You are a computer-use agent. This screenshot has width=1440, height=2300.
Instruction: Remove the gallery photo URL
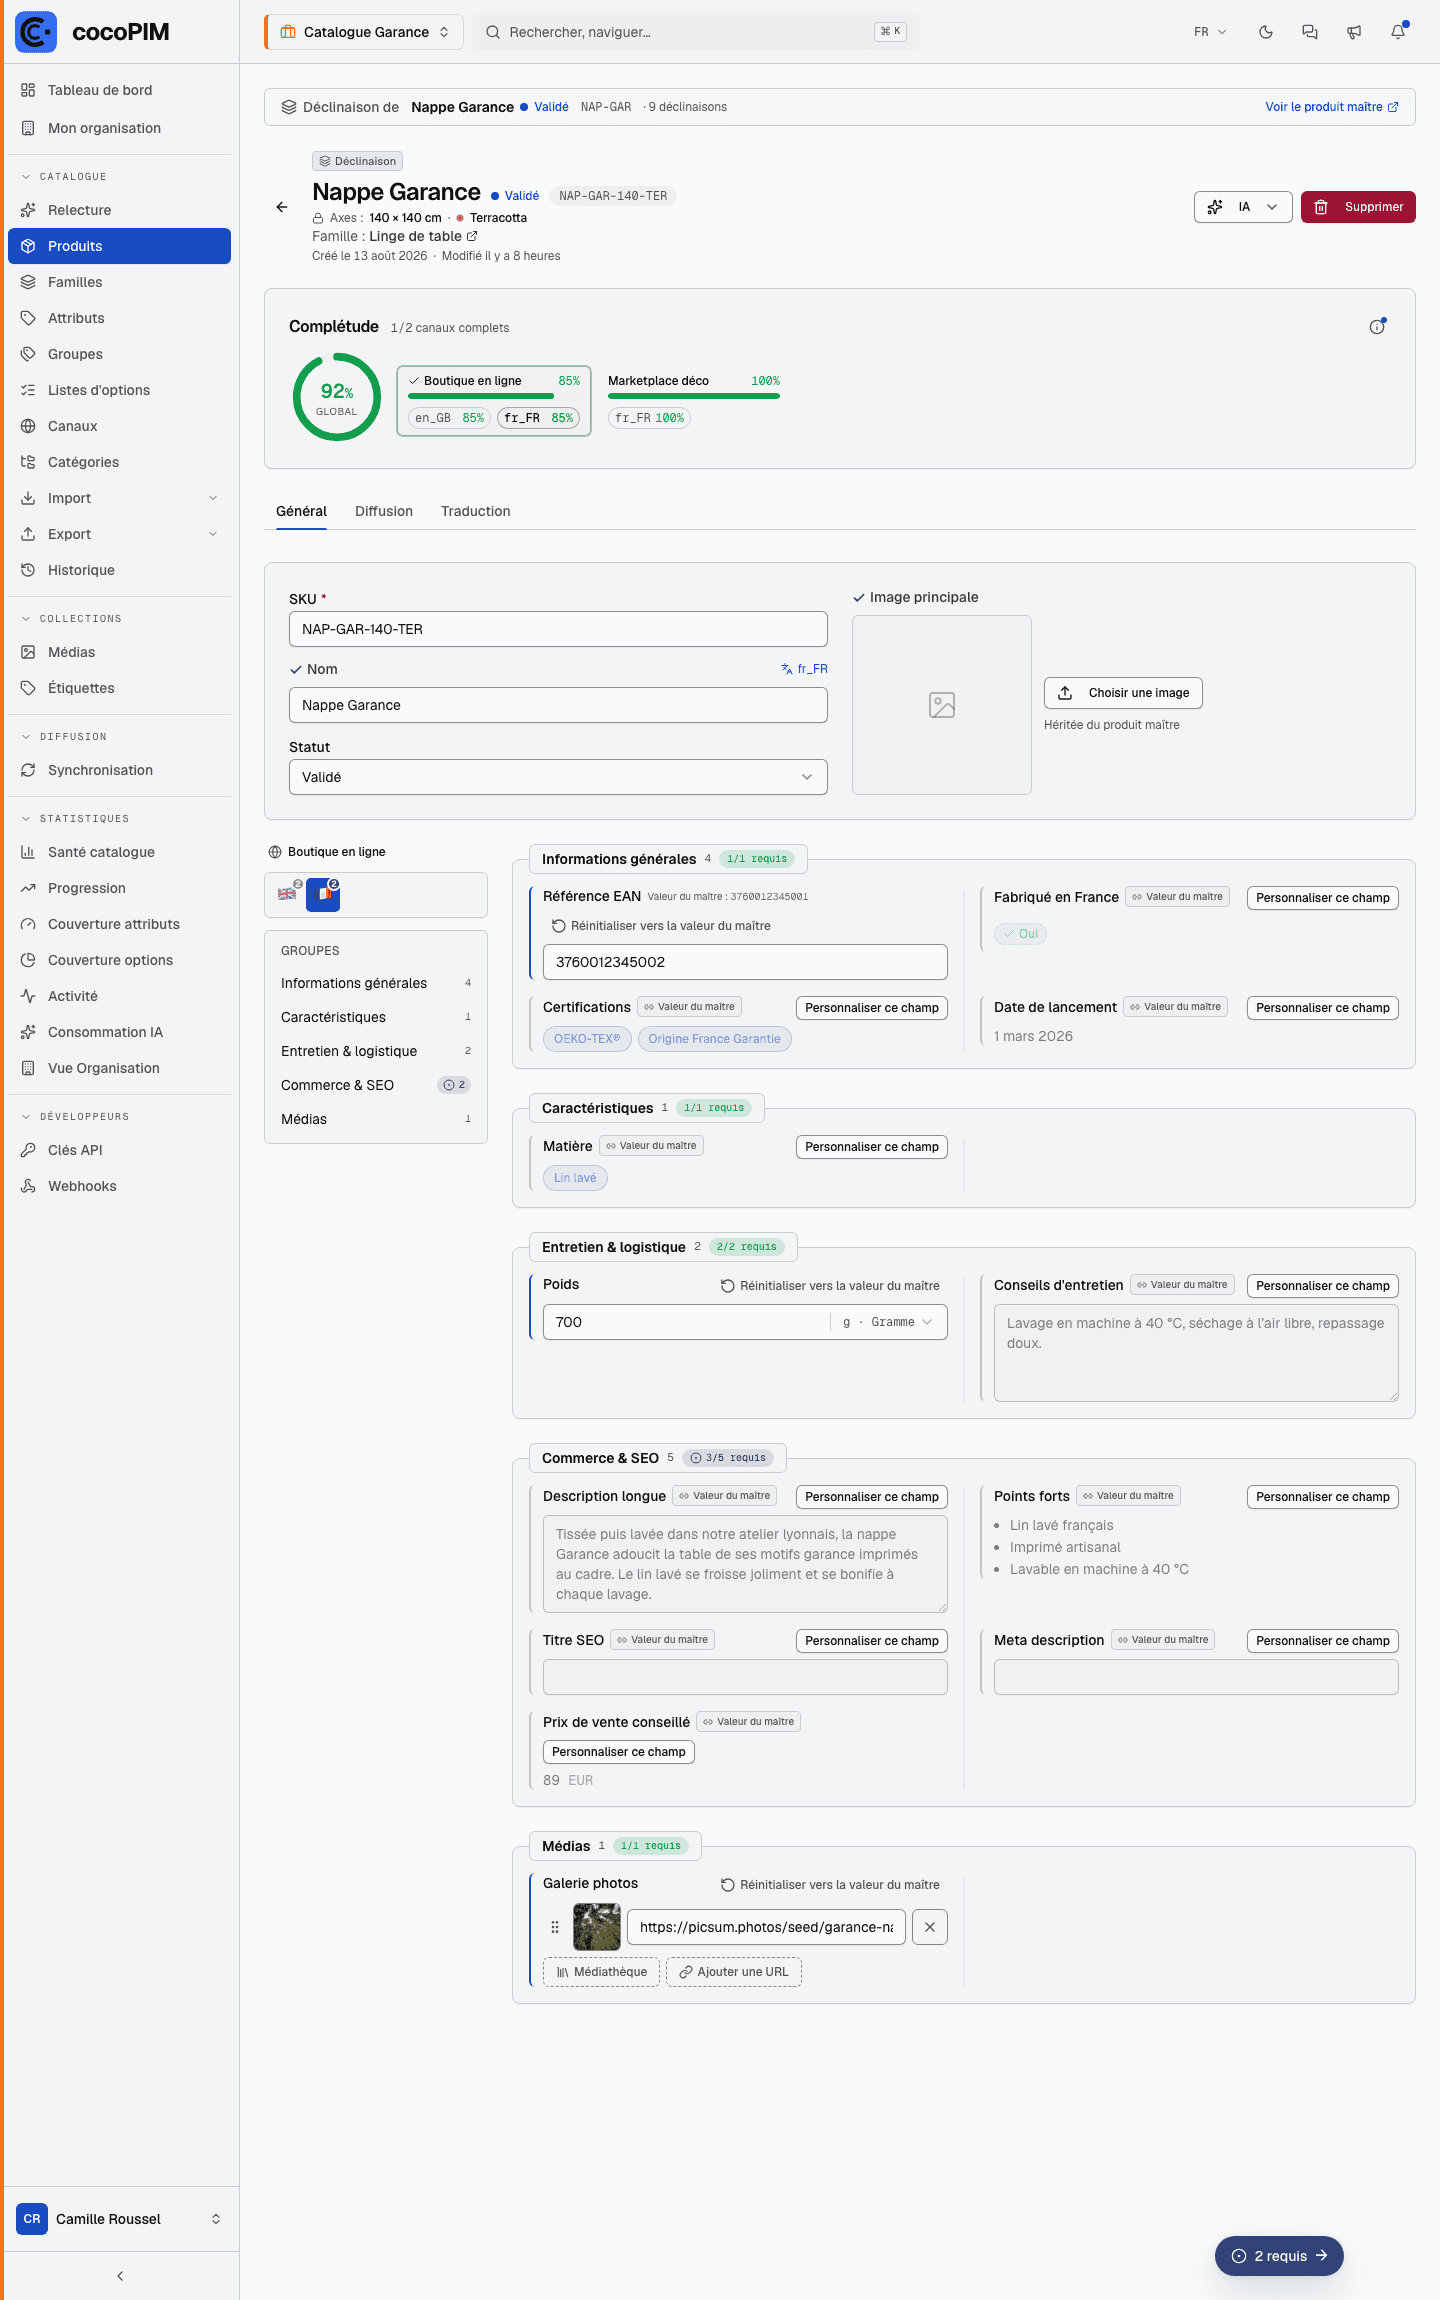point(930,1927)
